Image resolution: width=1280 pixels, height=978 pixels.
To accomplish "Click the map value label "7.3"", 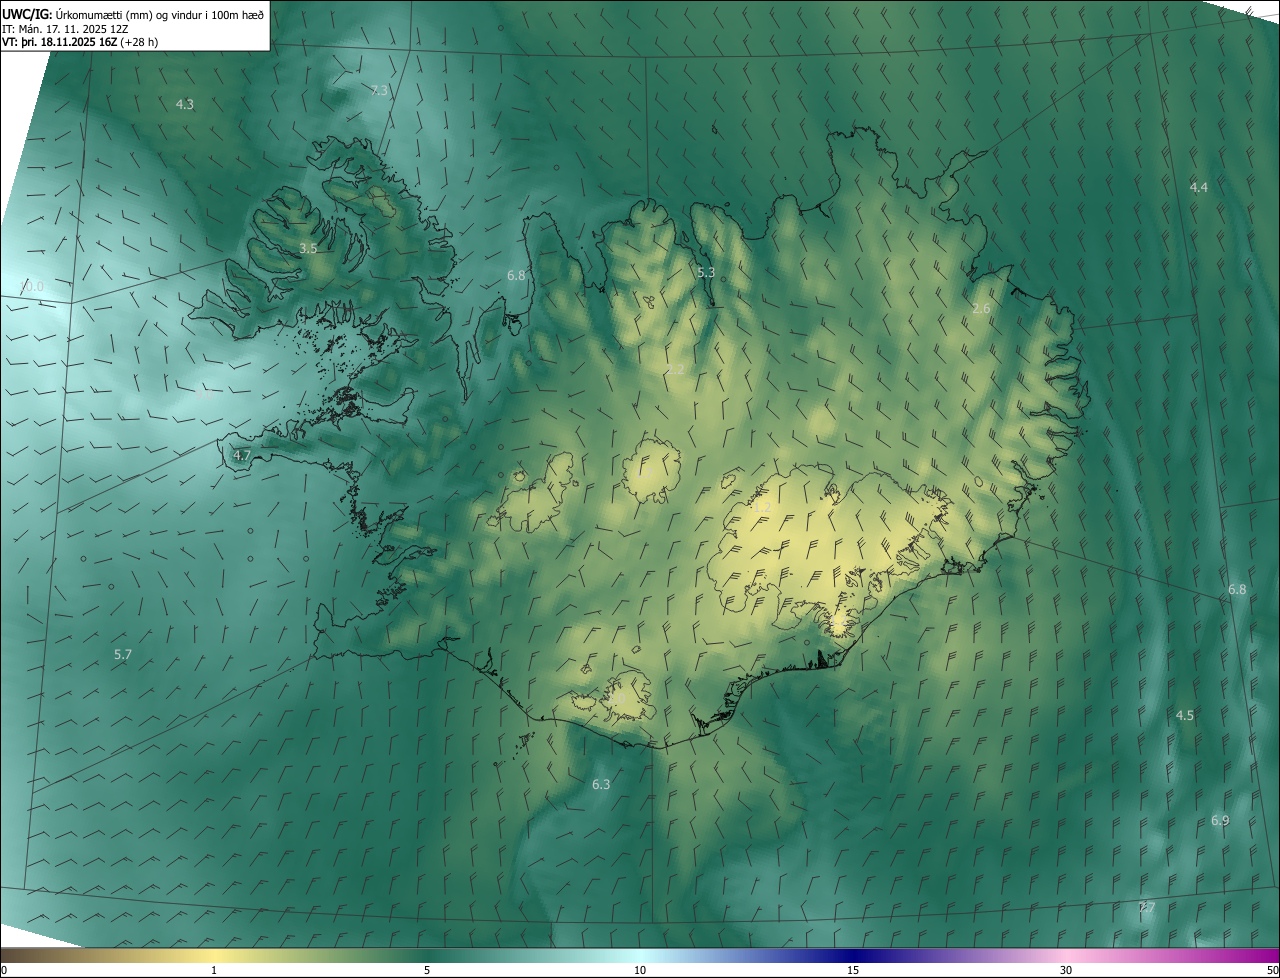I will (379, 90).
